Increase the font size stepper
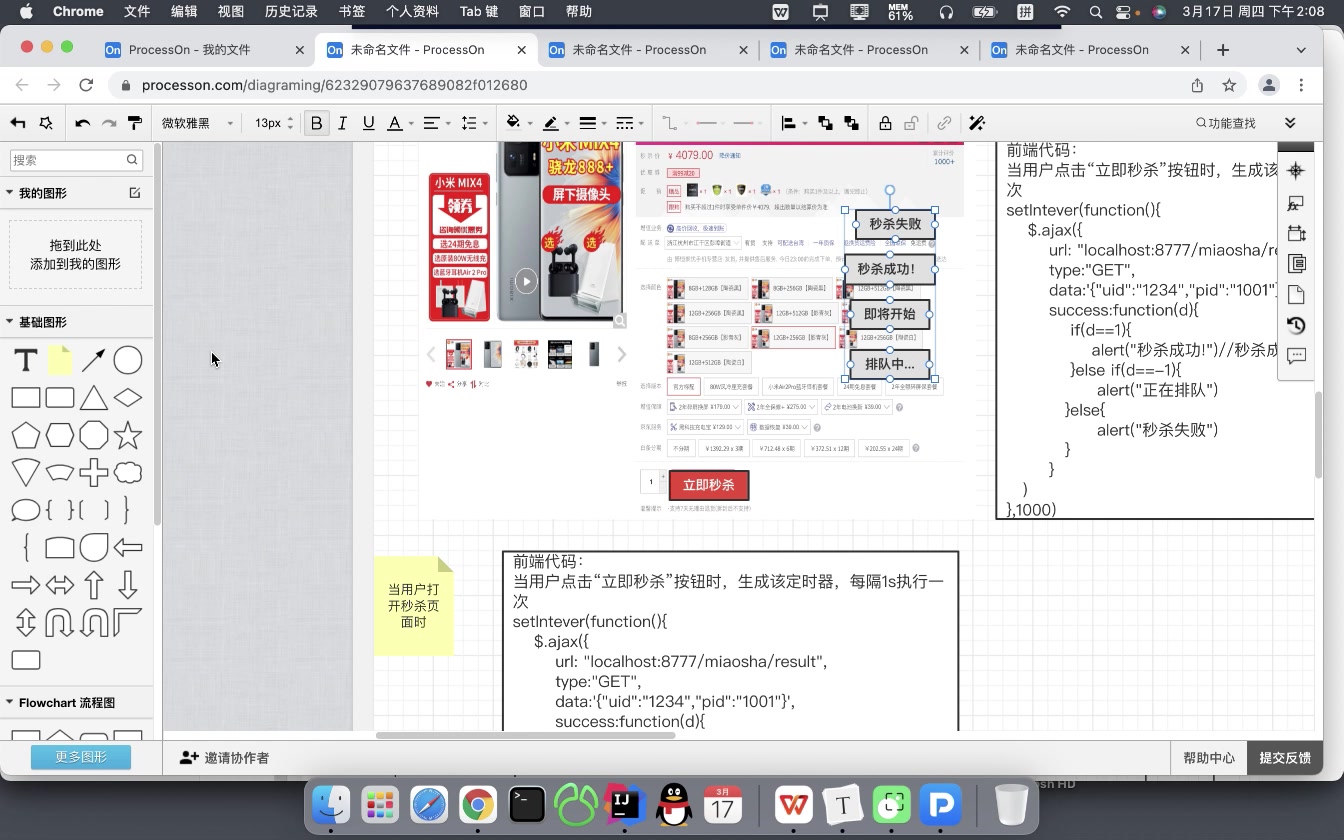 [x=290, y=119]
